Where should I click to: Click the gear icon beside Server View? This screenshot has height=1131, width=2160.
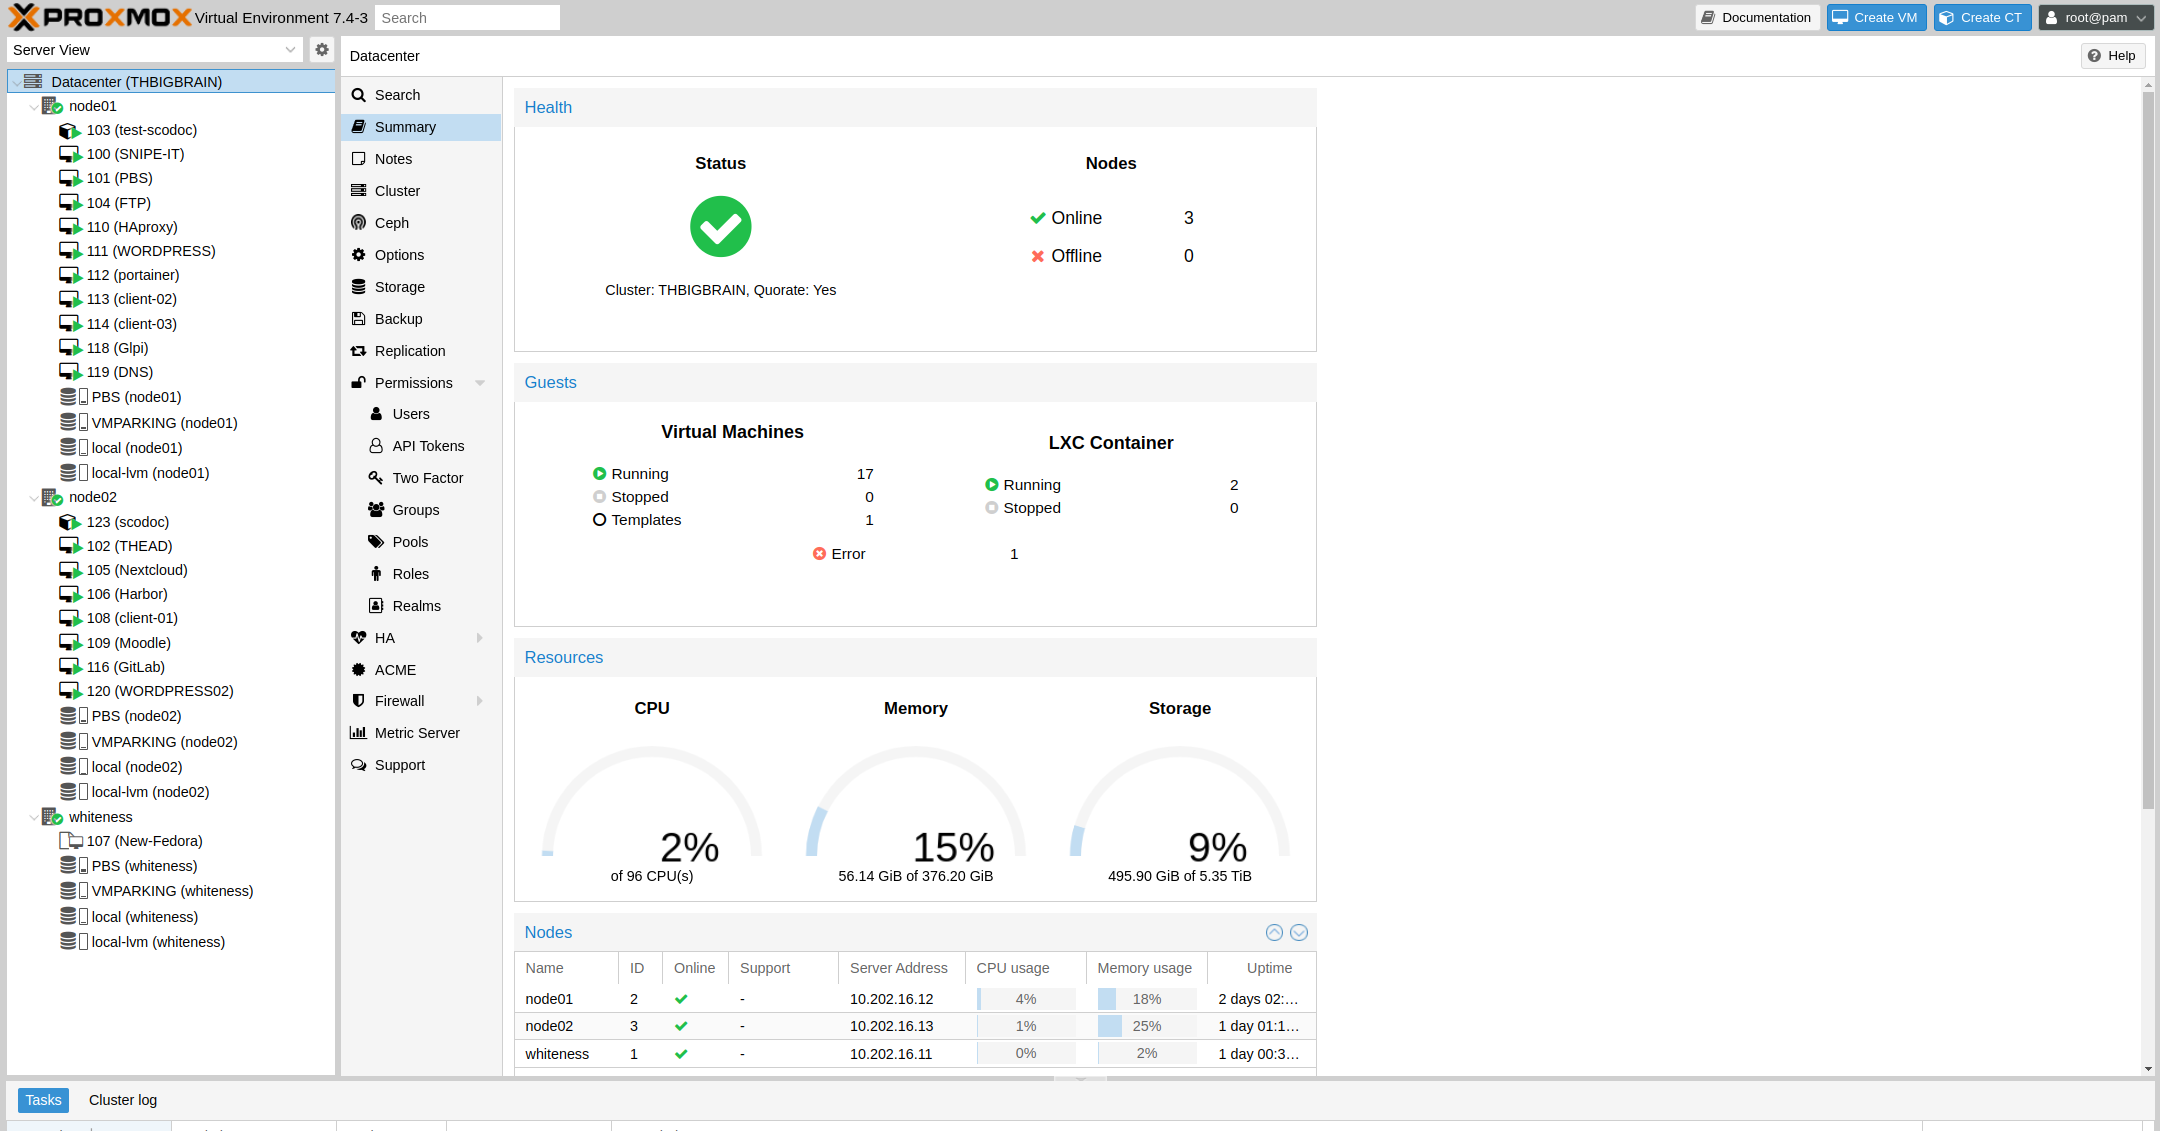pos(321,49)
